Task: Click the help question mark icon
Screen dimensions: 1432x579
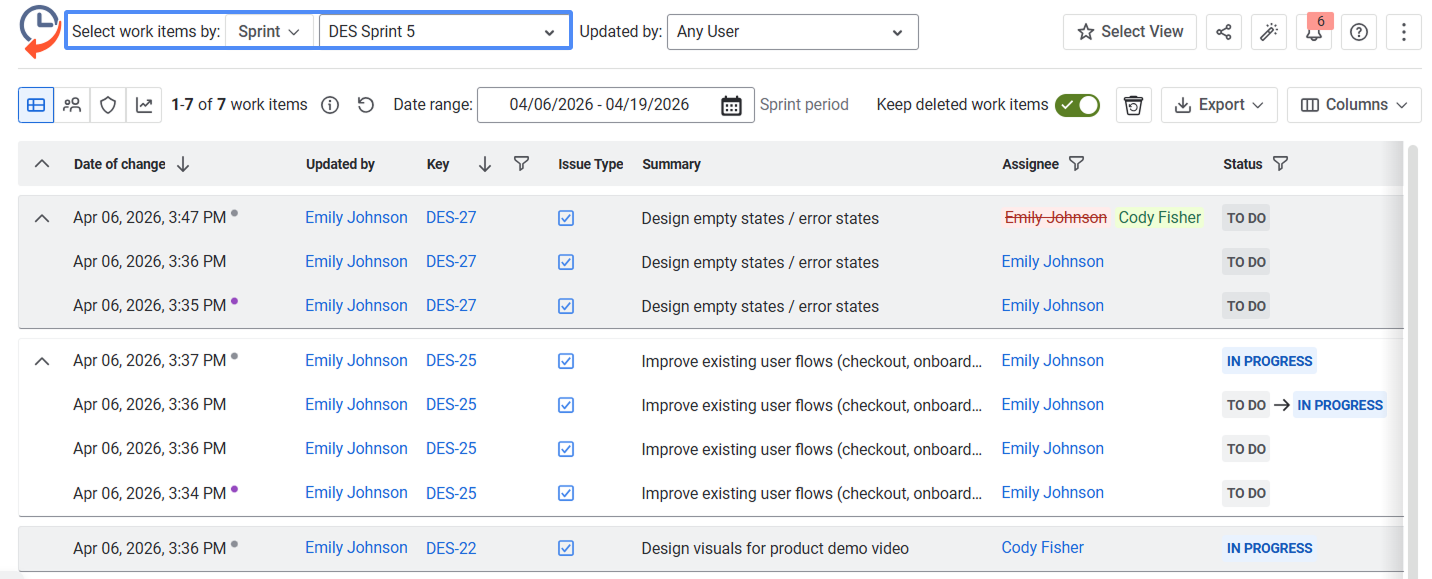Action: (1358, 32)
